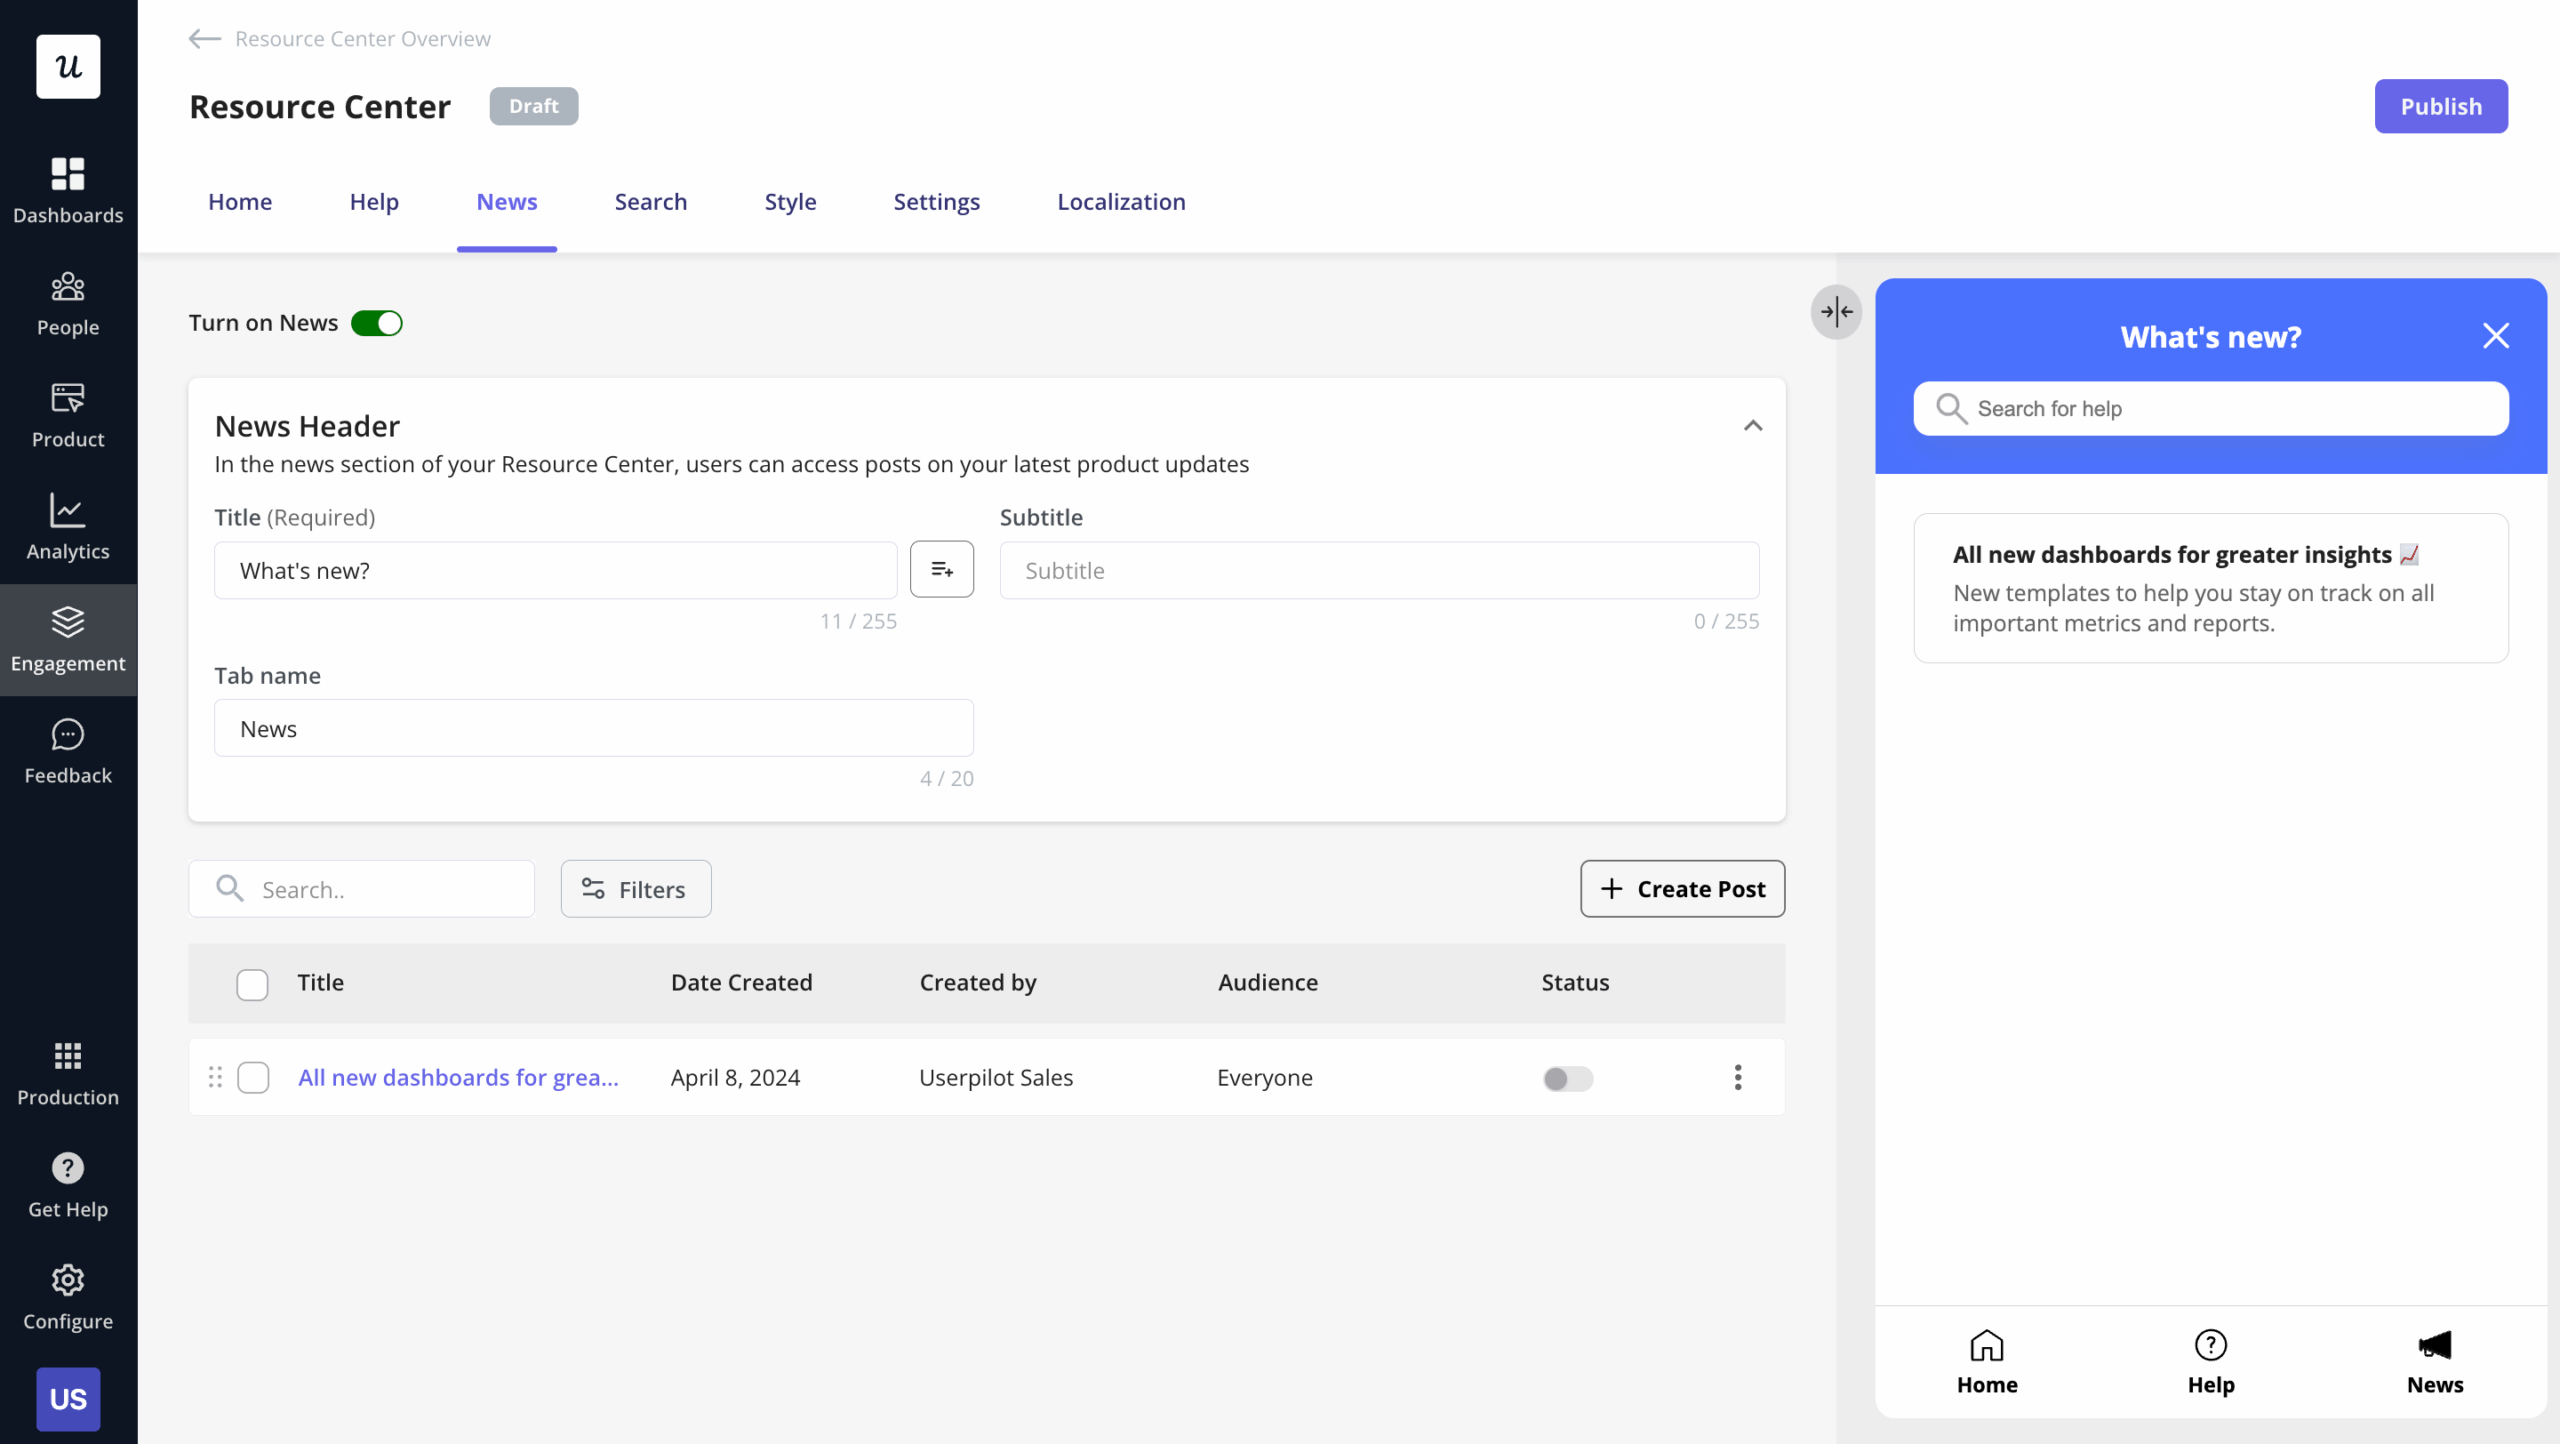Open the three-dot menu for the post

click(x=1738, y=1077)
